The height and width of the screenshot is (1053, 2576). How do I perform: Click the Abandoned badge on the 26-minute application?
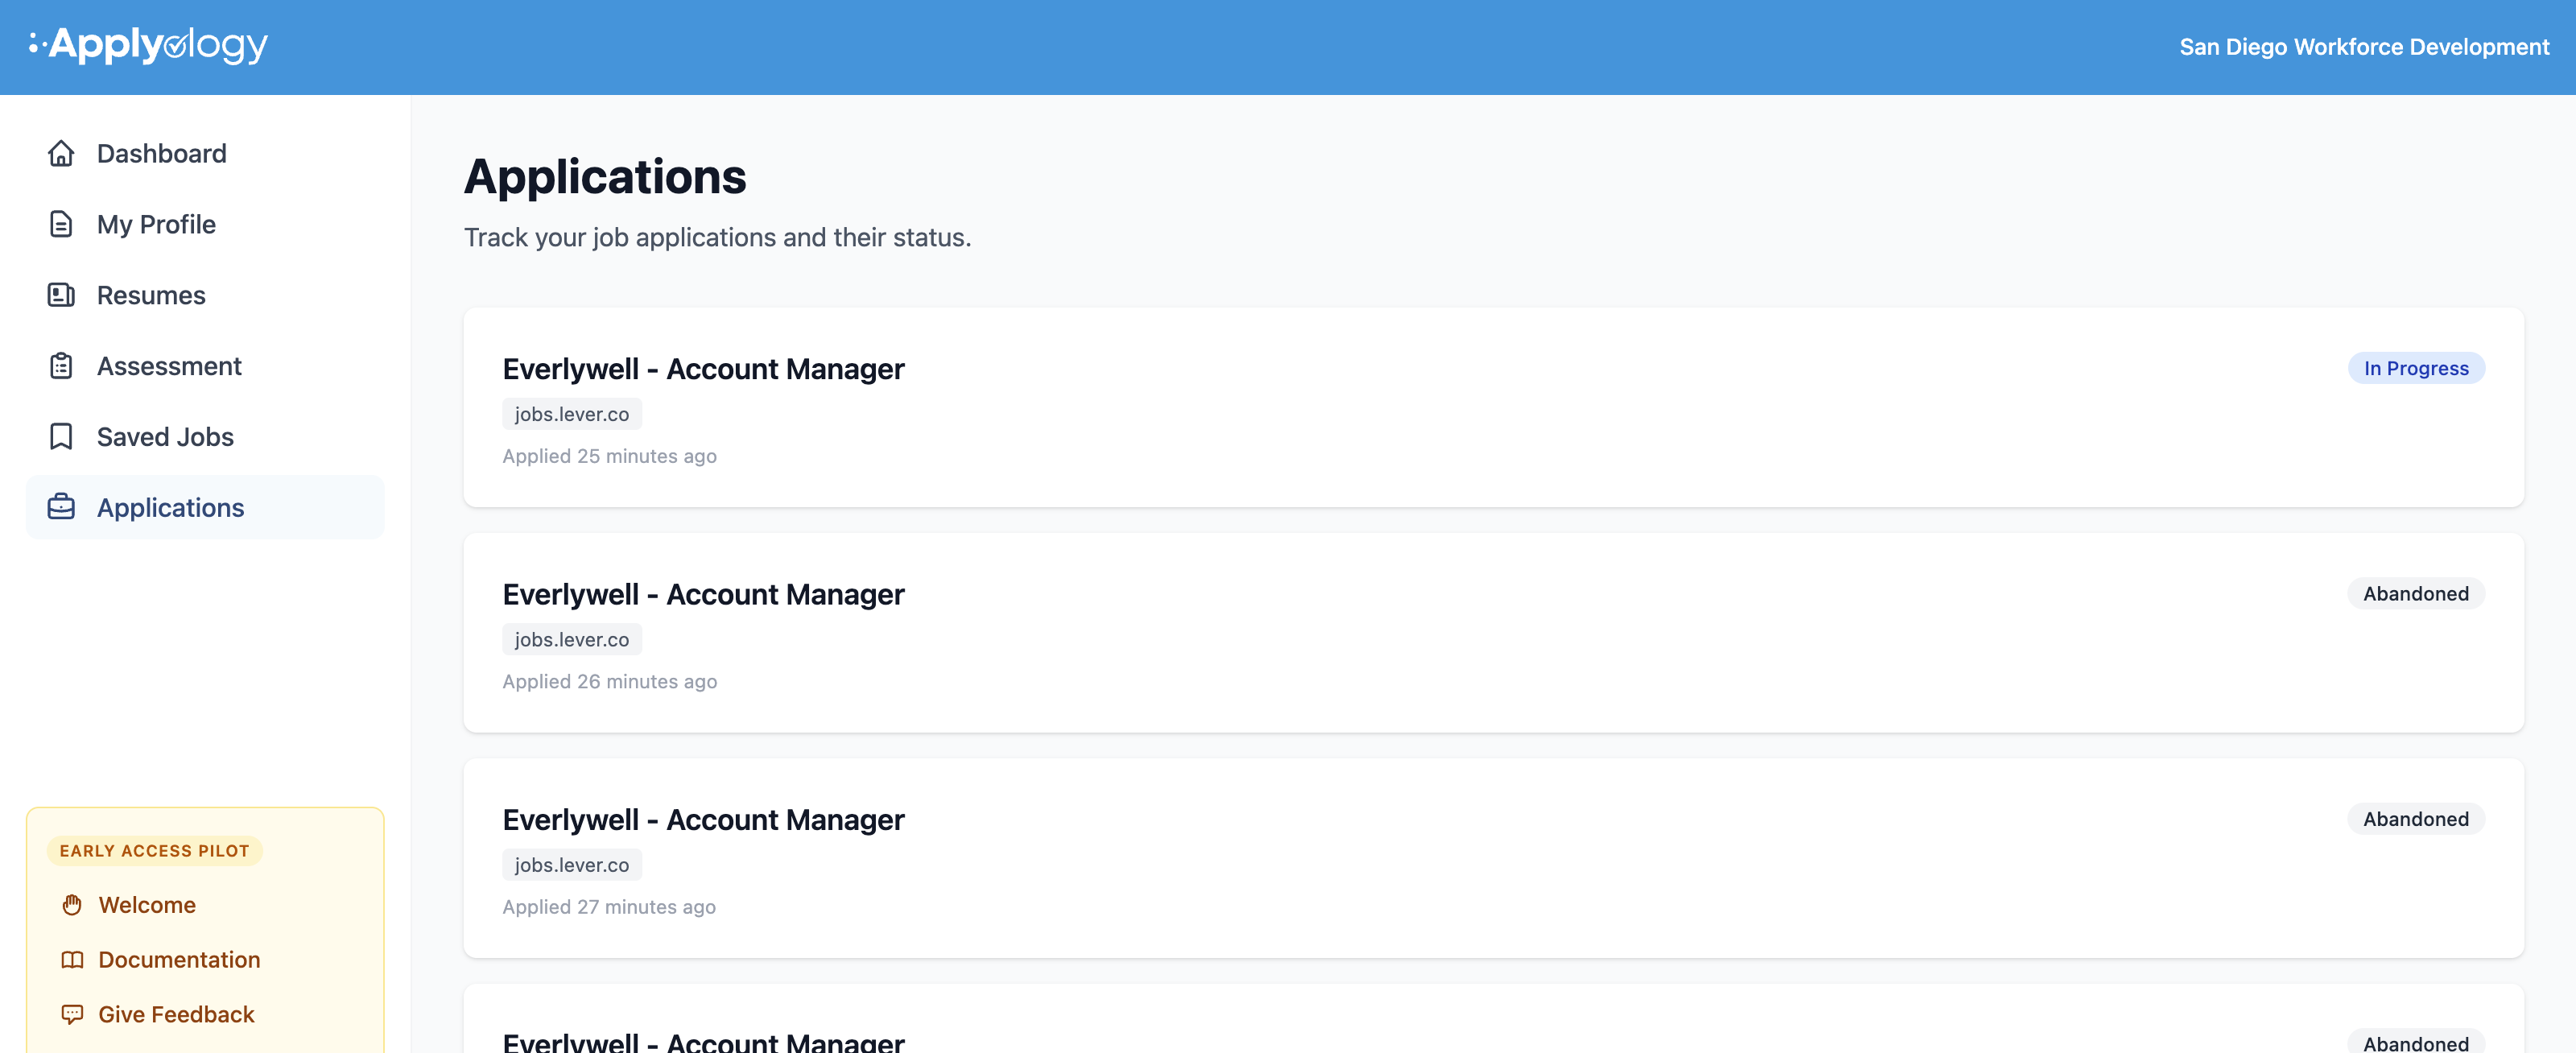click(x=2416, y=594)
